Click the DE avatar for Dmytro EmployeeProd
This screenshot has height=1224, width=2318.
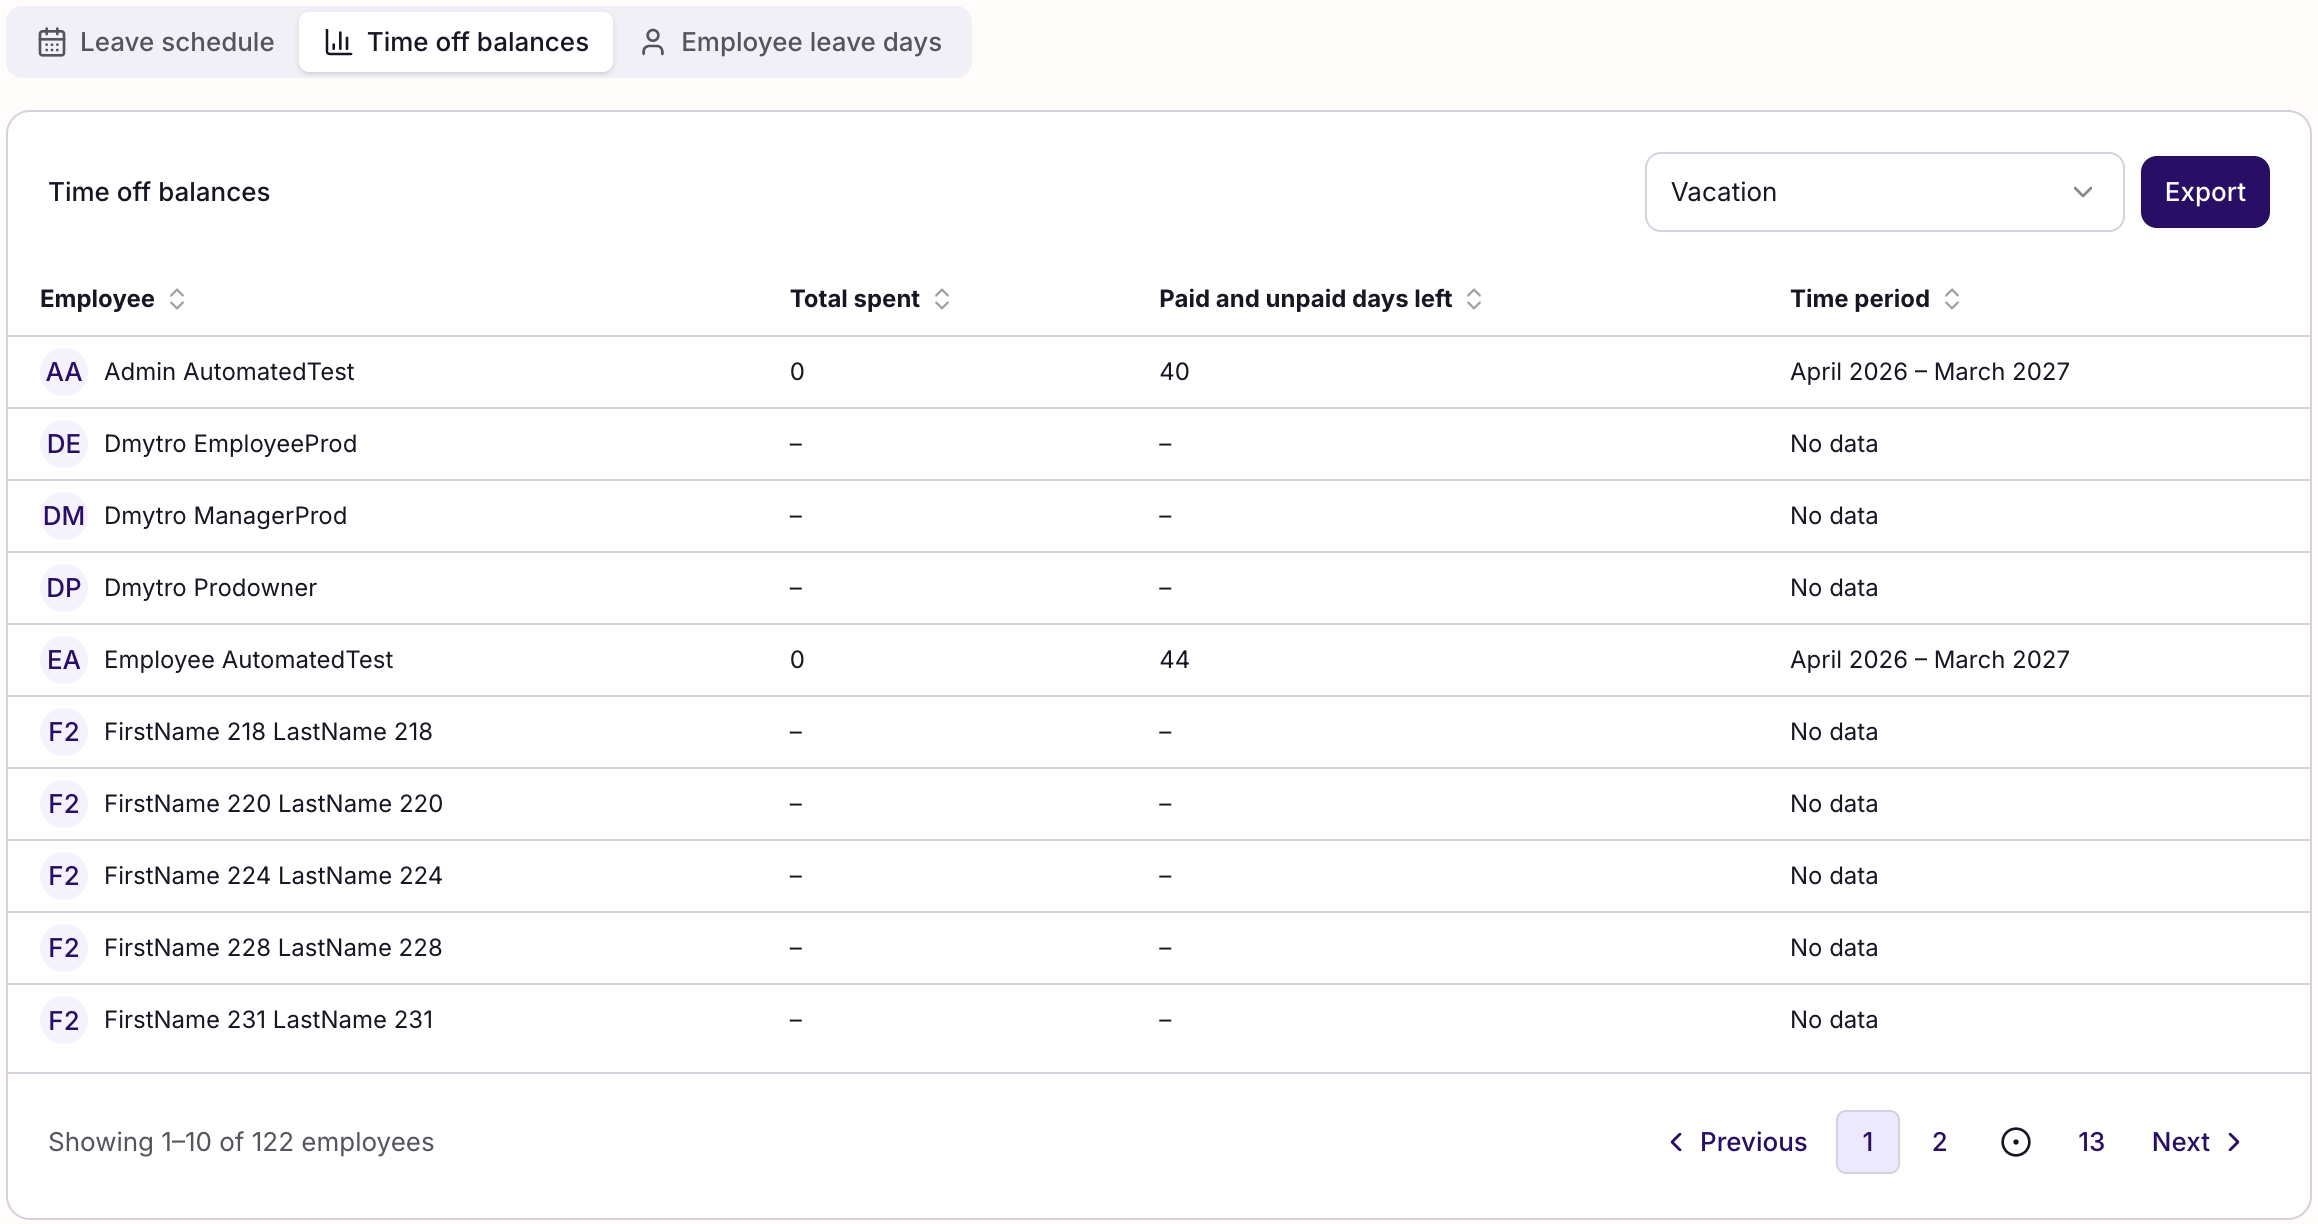[x=64, y=444]
